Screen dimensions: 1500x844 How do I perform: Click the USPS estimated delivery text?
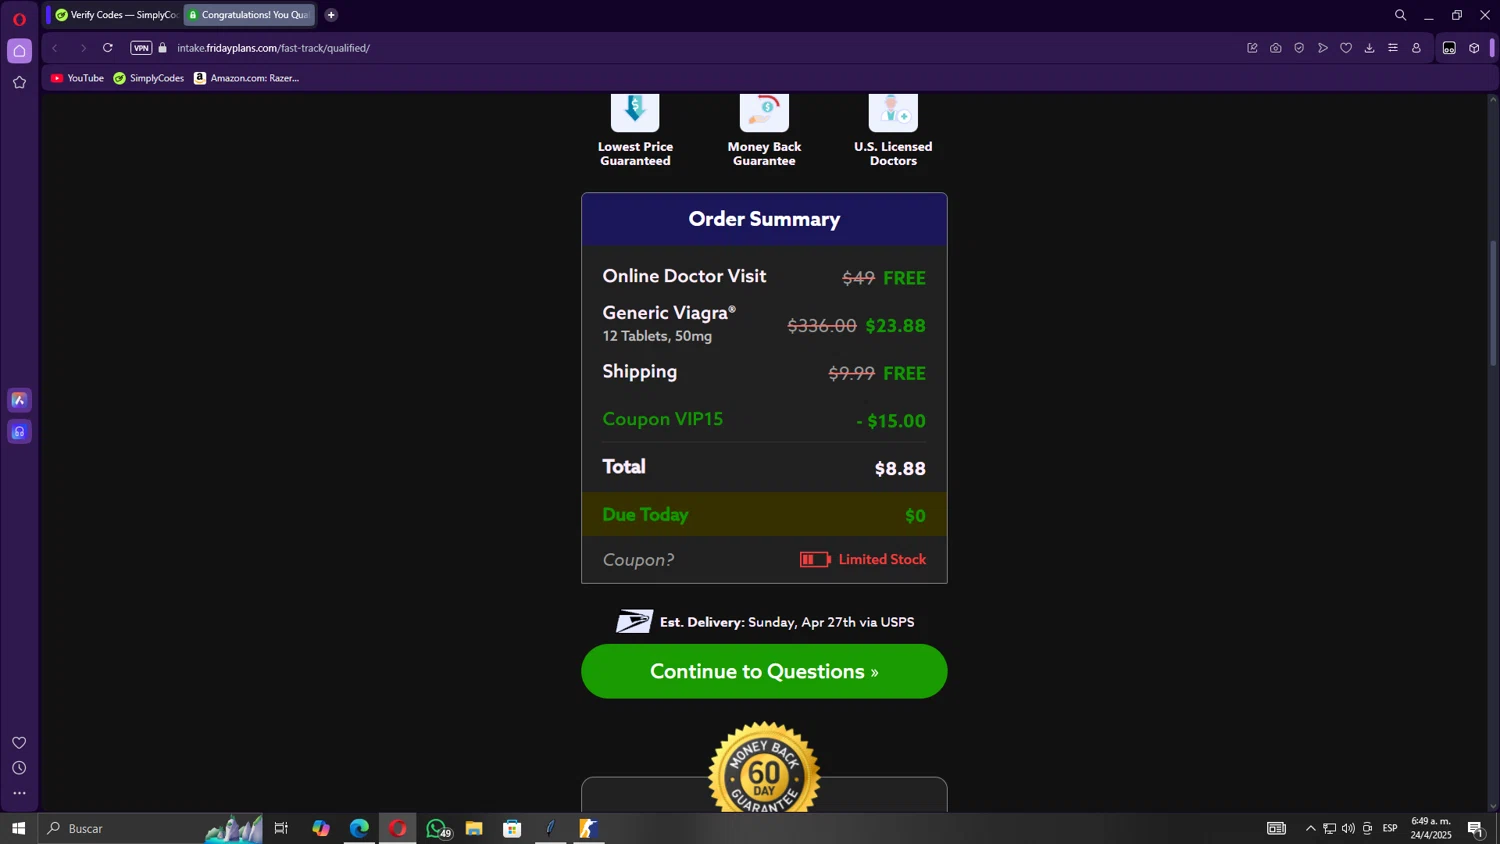pyautogui.click(x=786, y=622)
